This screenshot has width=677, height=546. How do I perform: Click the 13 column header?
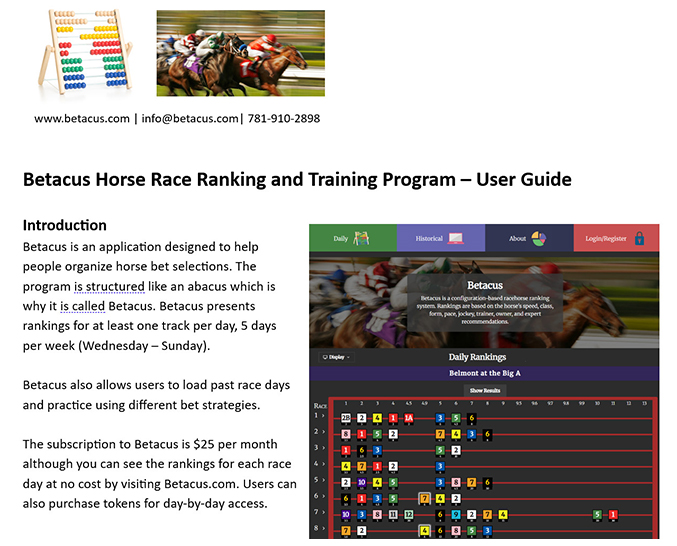[644, 403]
